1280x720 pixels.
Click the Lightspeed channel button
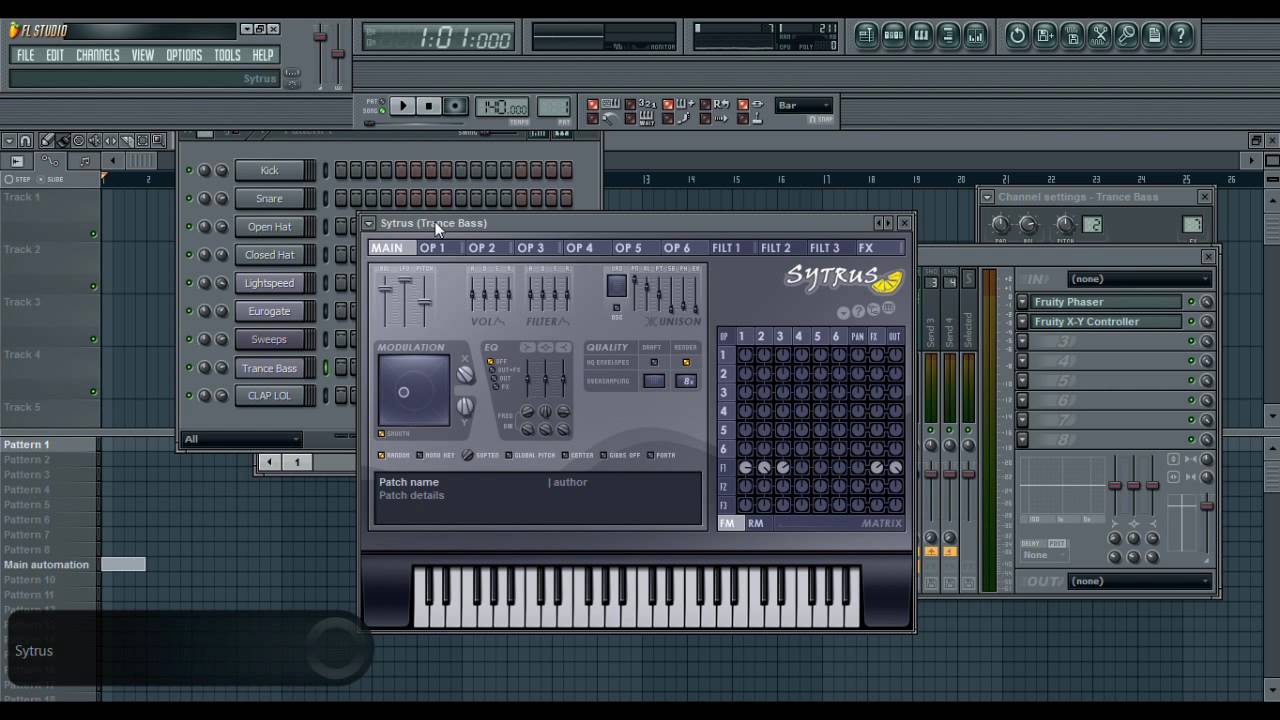269,283
